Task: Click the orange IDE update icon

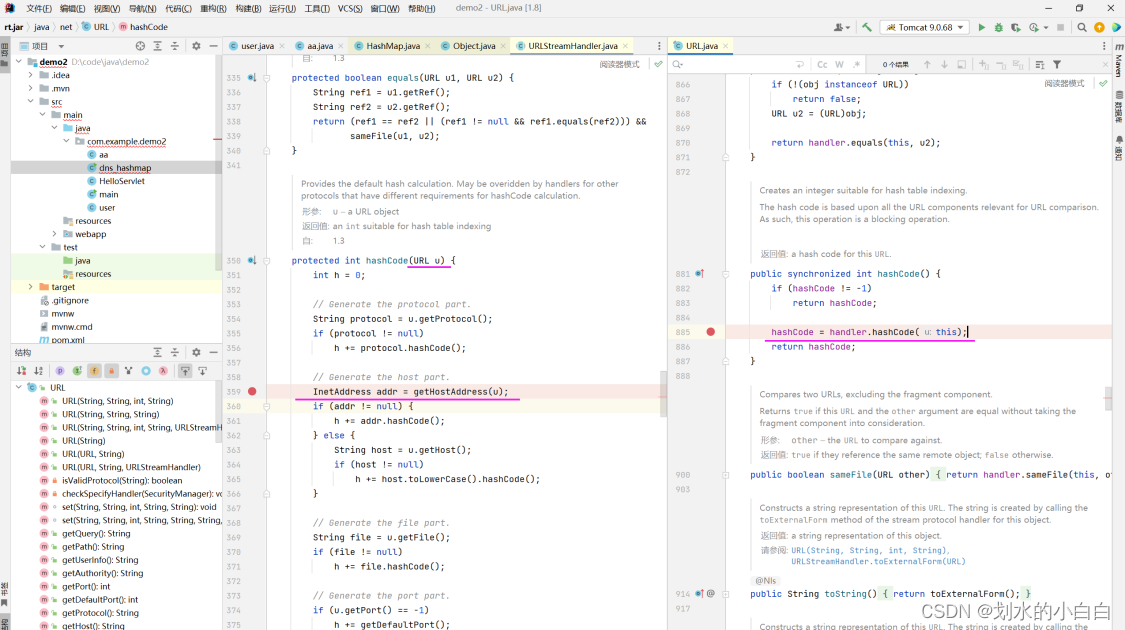Action: [1099, 27]
